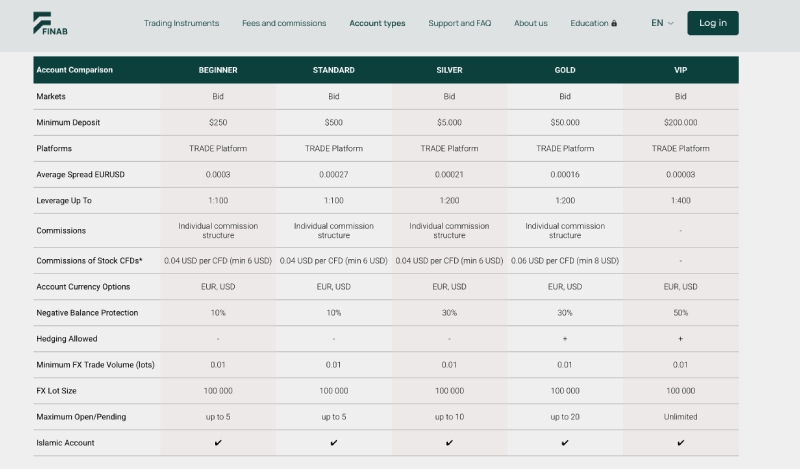Visit the About us page

531,23
